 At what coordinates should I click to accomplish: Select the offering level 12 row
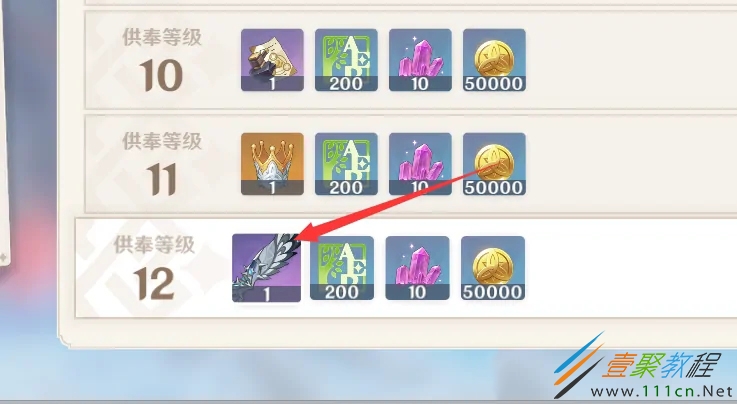(x=406, y=268)
